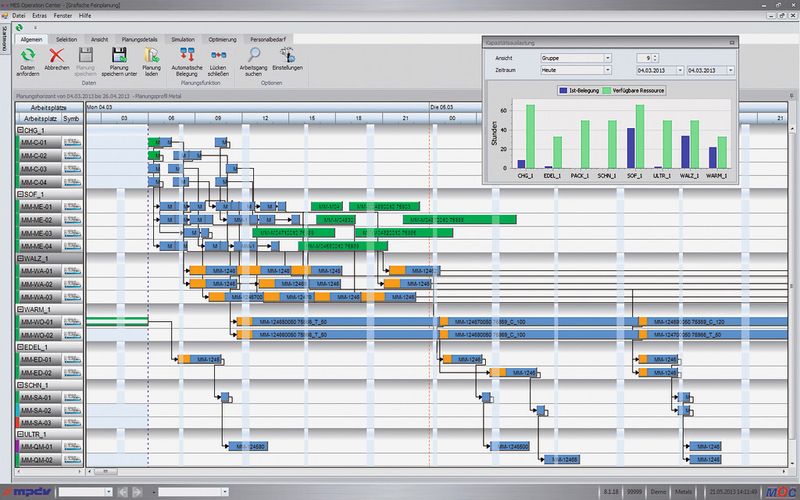Screen dimensions: 800x500
Task: Click the application icon beside Datei menu
Action: (x=5, y=16)
